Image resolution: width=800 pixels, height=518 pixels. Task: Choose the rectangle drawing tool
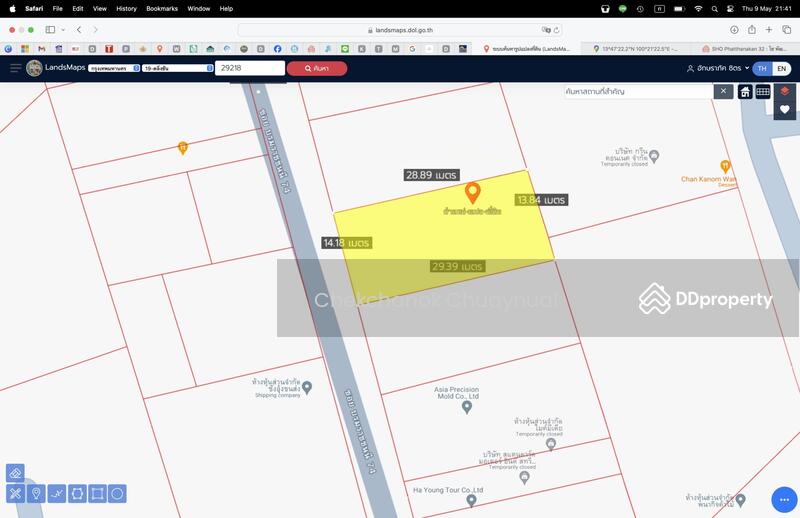click(97, 493)
